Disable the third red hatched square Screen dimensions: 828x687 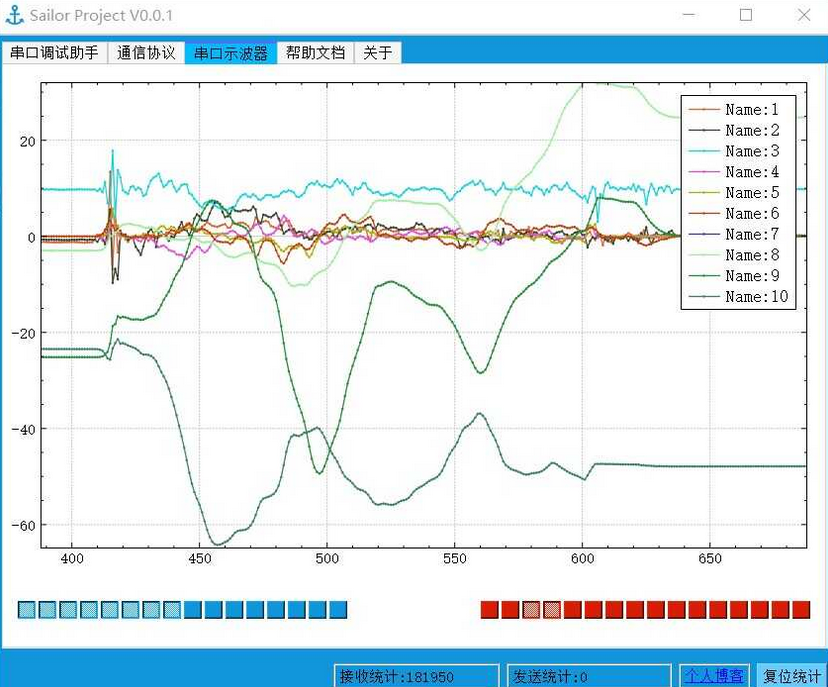[531, 610]
